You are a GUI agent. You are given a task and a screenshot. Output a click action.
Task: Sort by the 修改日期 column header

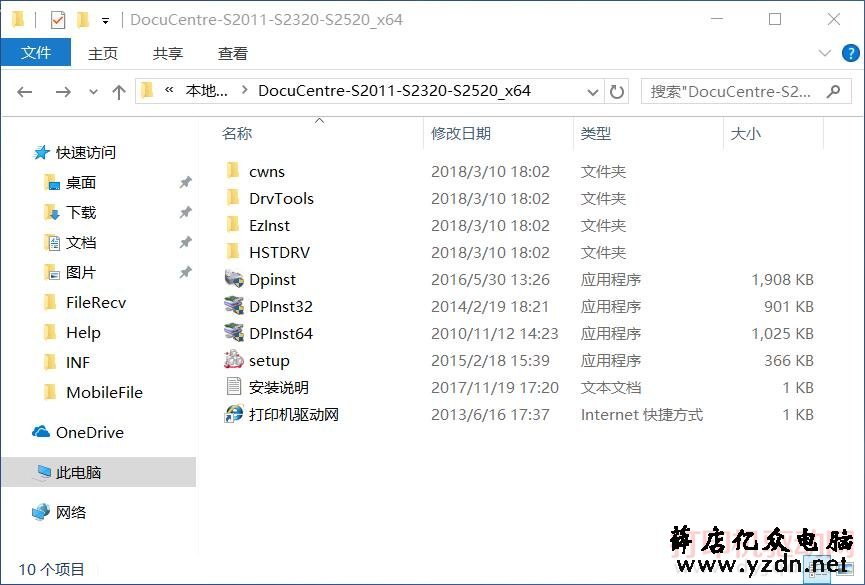coord(461,133)
